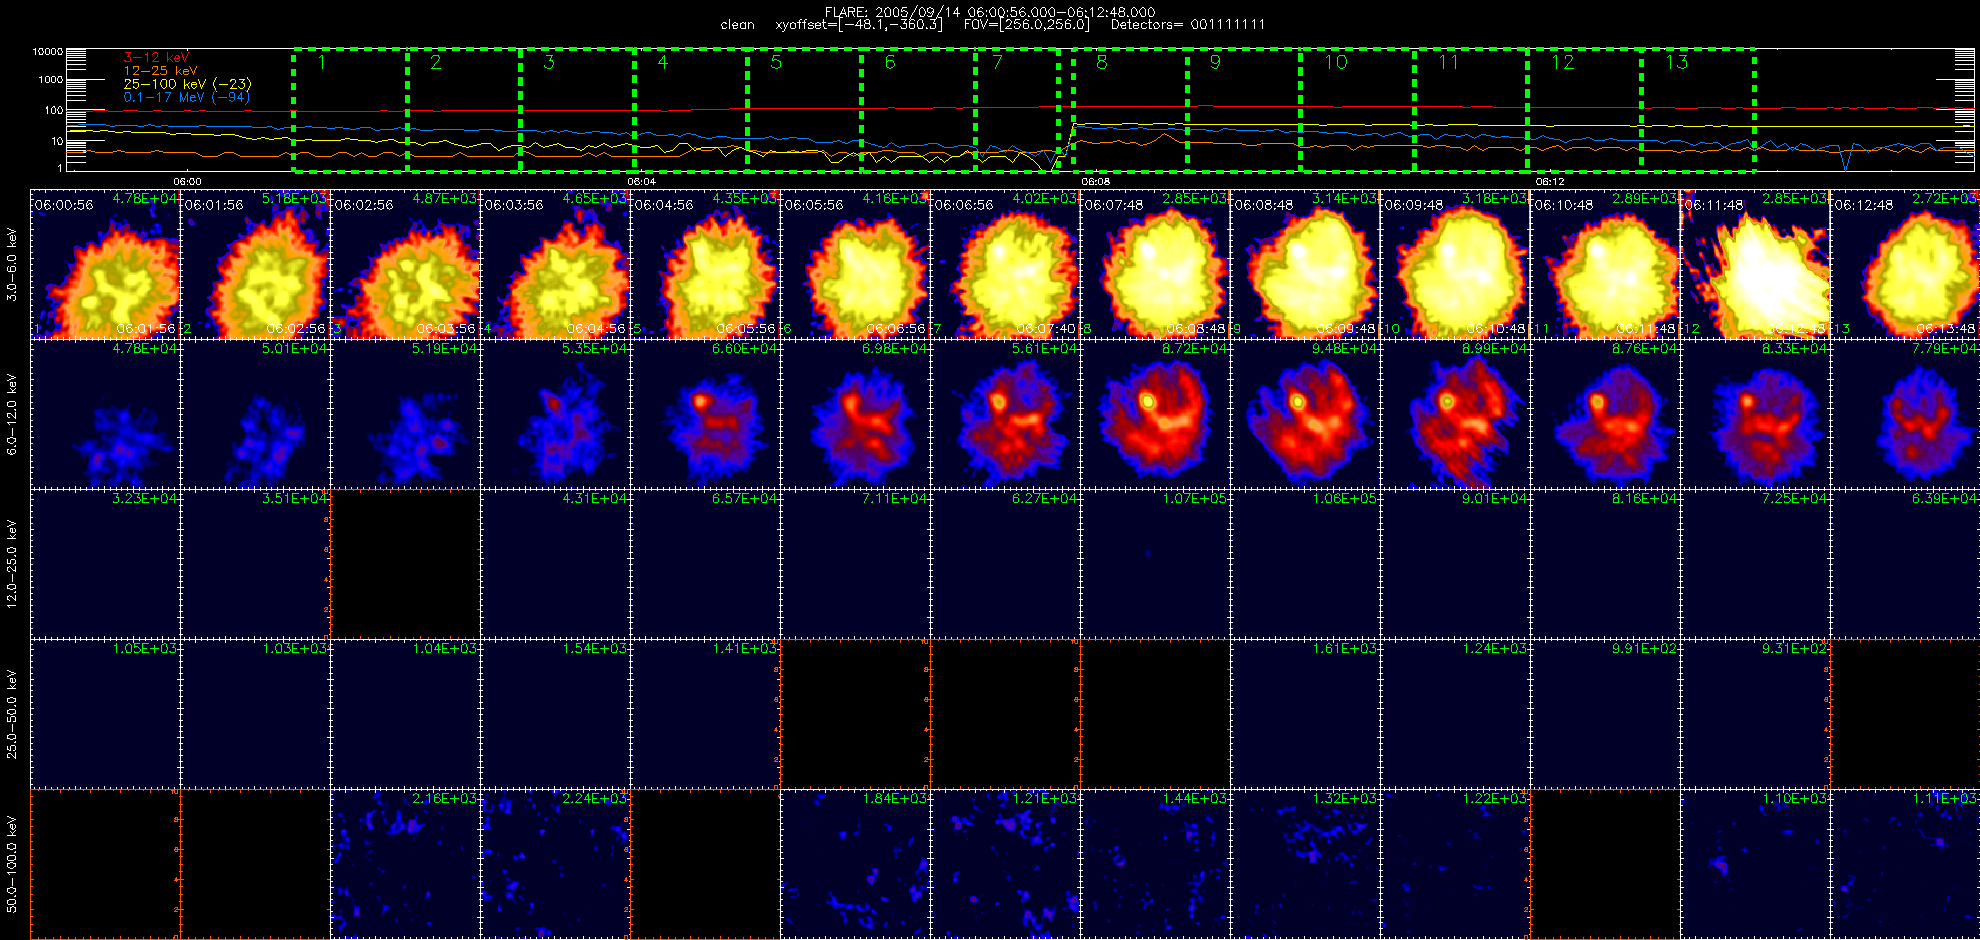Select the 6.0-12.0 keV image labeled 5.01E+04
The height and width of the screenshot is (940, 1980).
(256, 414)
